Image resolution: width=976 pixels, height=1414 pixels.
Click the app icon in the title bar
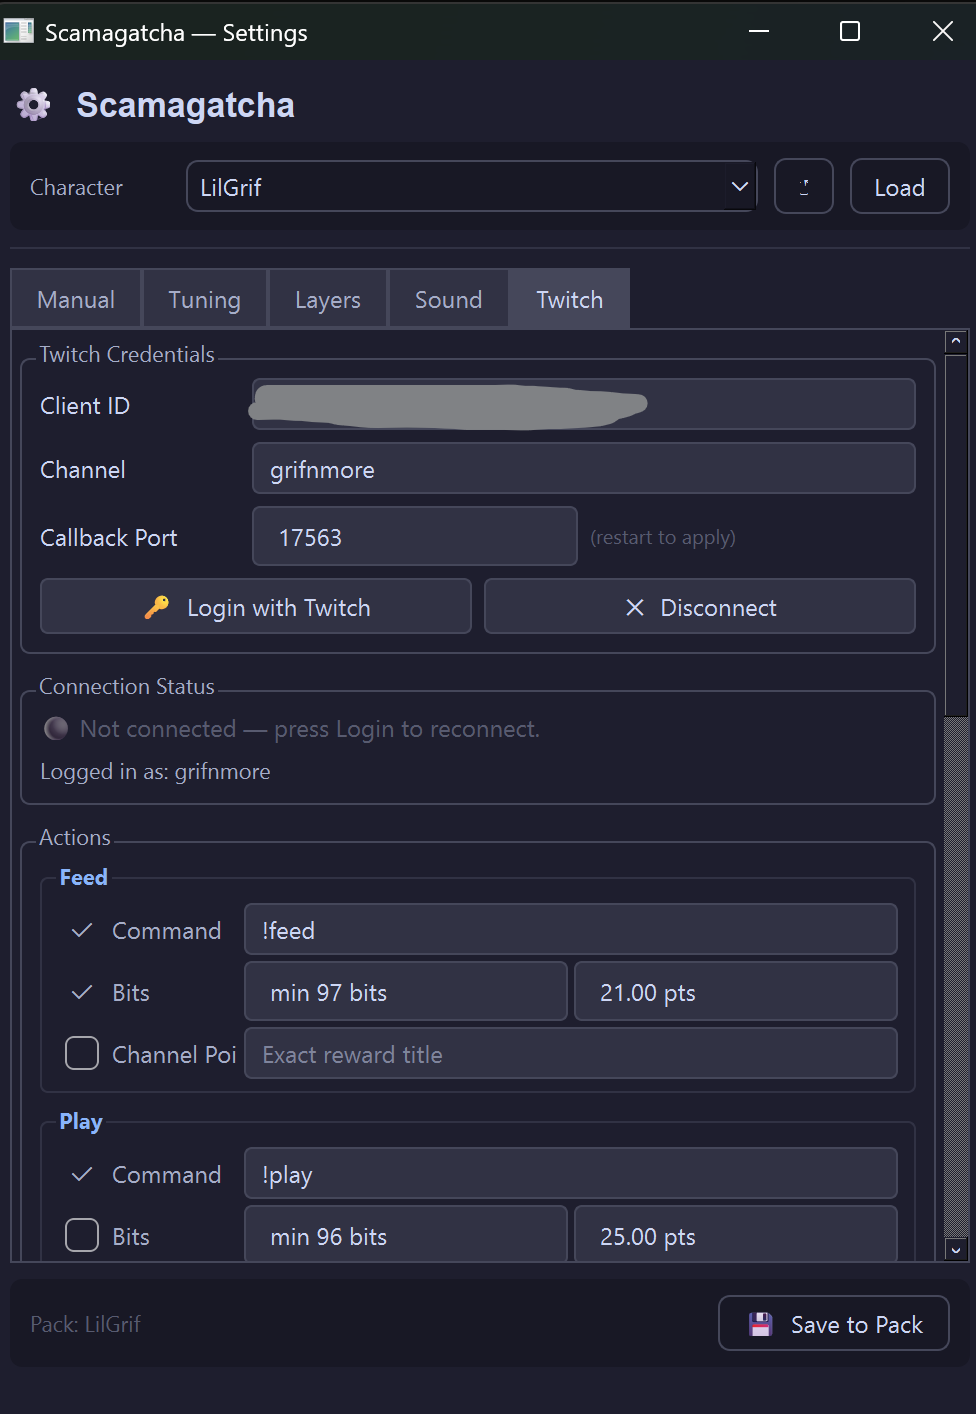point(18,31)
